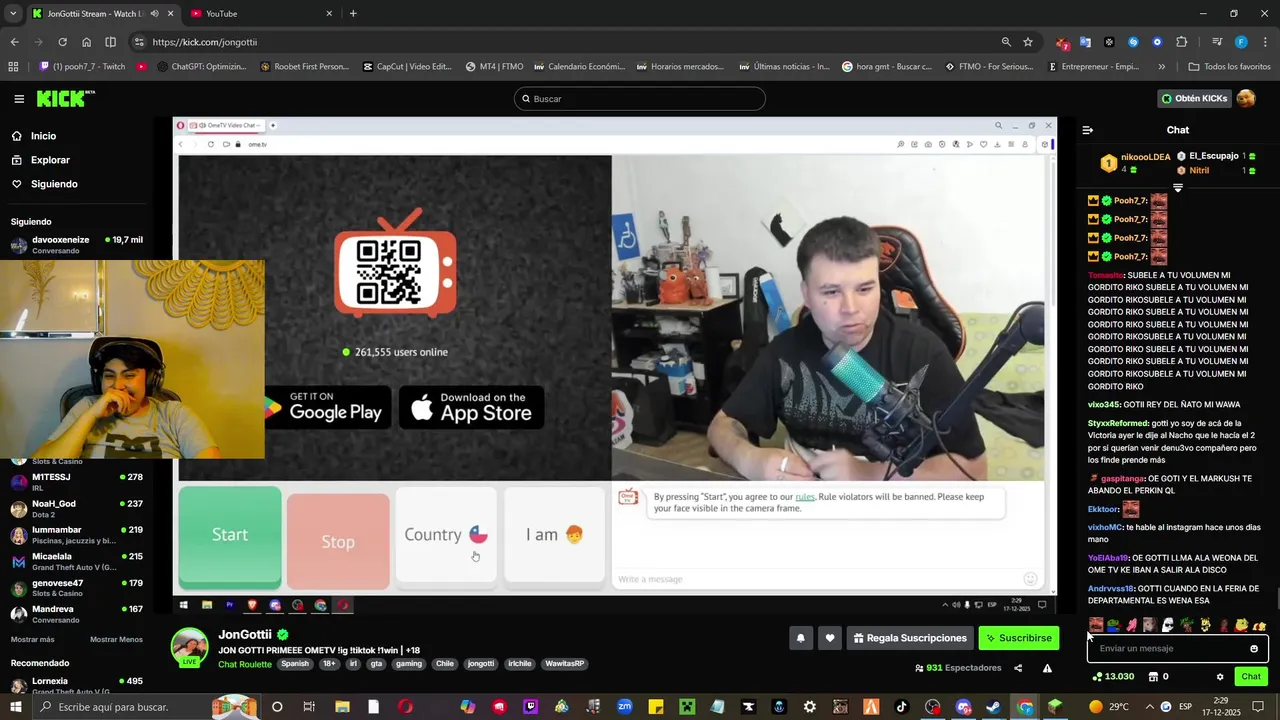Image resolution: width=1280 pixels, height=720 pixels.
Task: Click Mostrar más in the following list
Action: coord(33,640)
